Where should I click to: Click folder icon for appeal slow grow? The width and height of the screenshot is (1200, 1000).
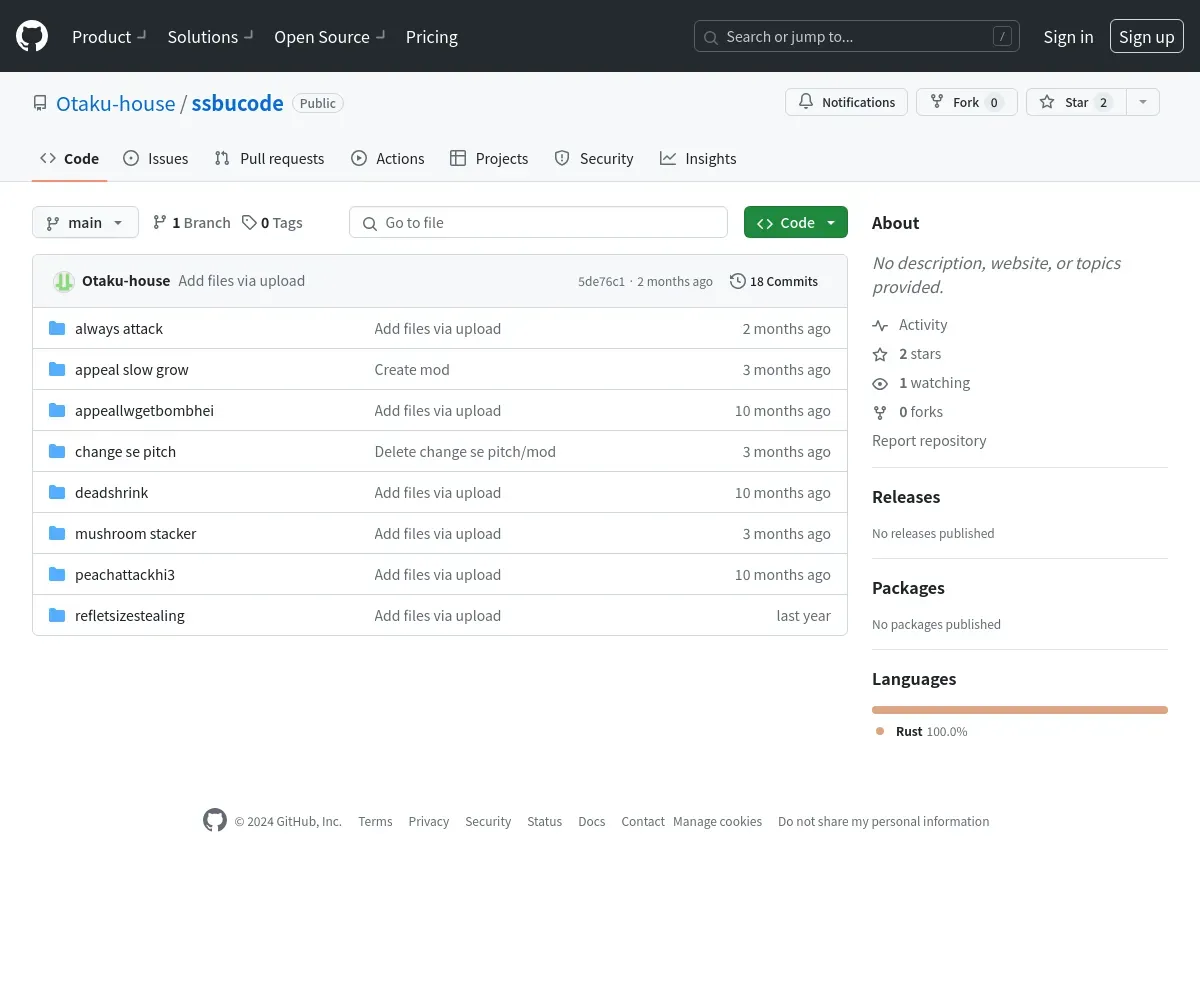(x=57, y=369)
